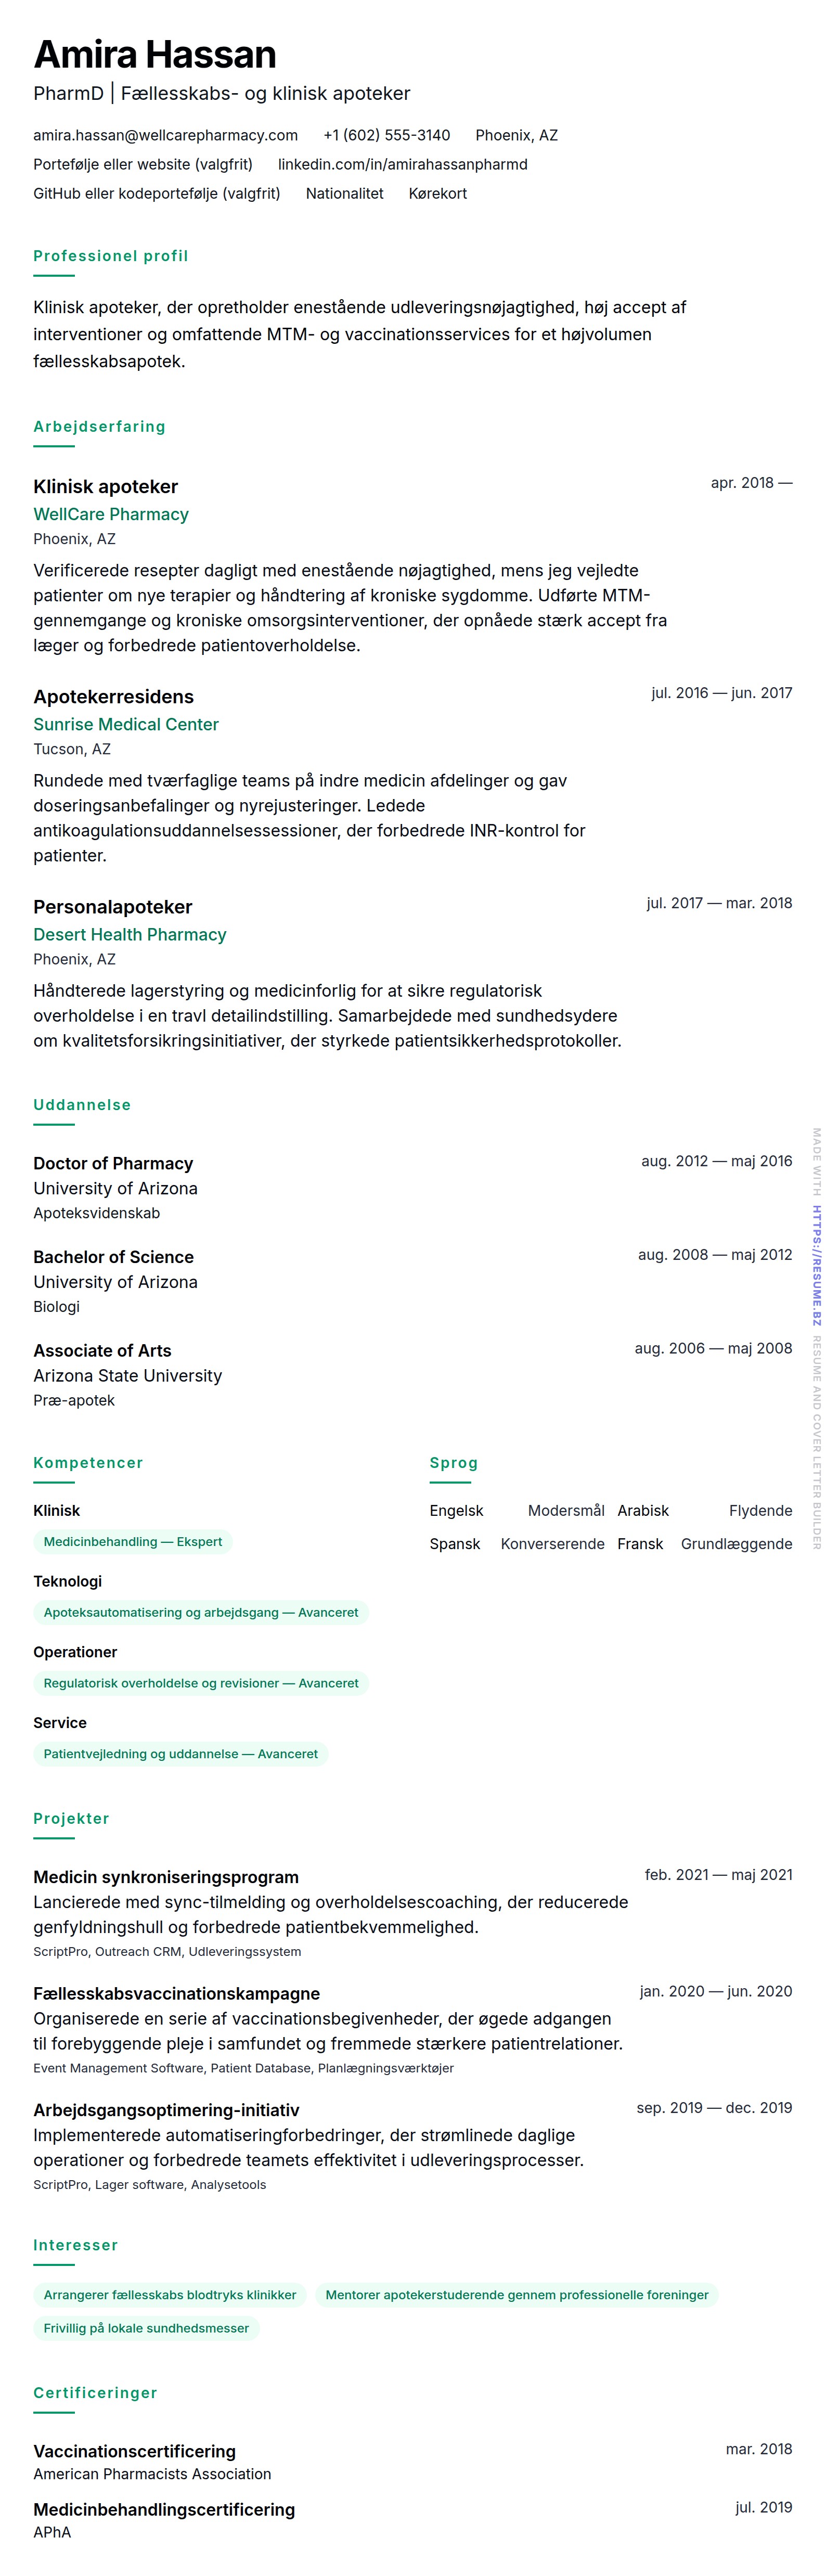Click the Doctor of Pharmacy degree title
This screenshot has width=826, height=2576.
[x=113, y=1163]
